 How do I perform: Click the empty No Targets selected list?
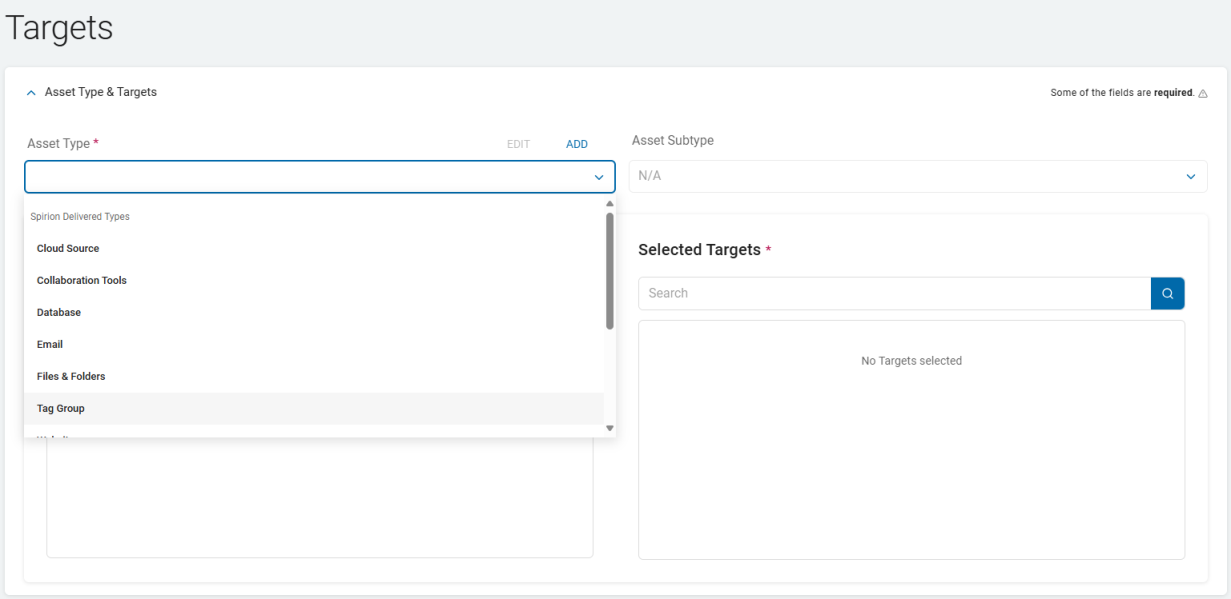911,440
